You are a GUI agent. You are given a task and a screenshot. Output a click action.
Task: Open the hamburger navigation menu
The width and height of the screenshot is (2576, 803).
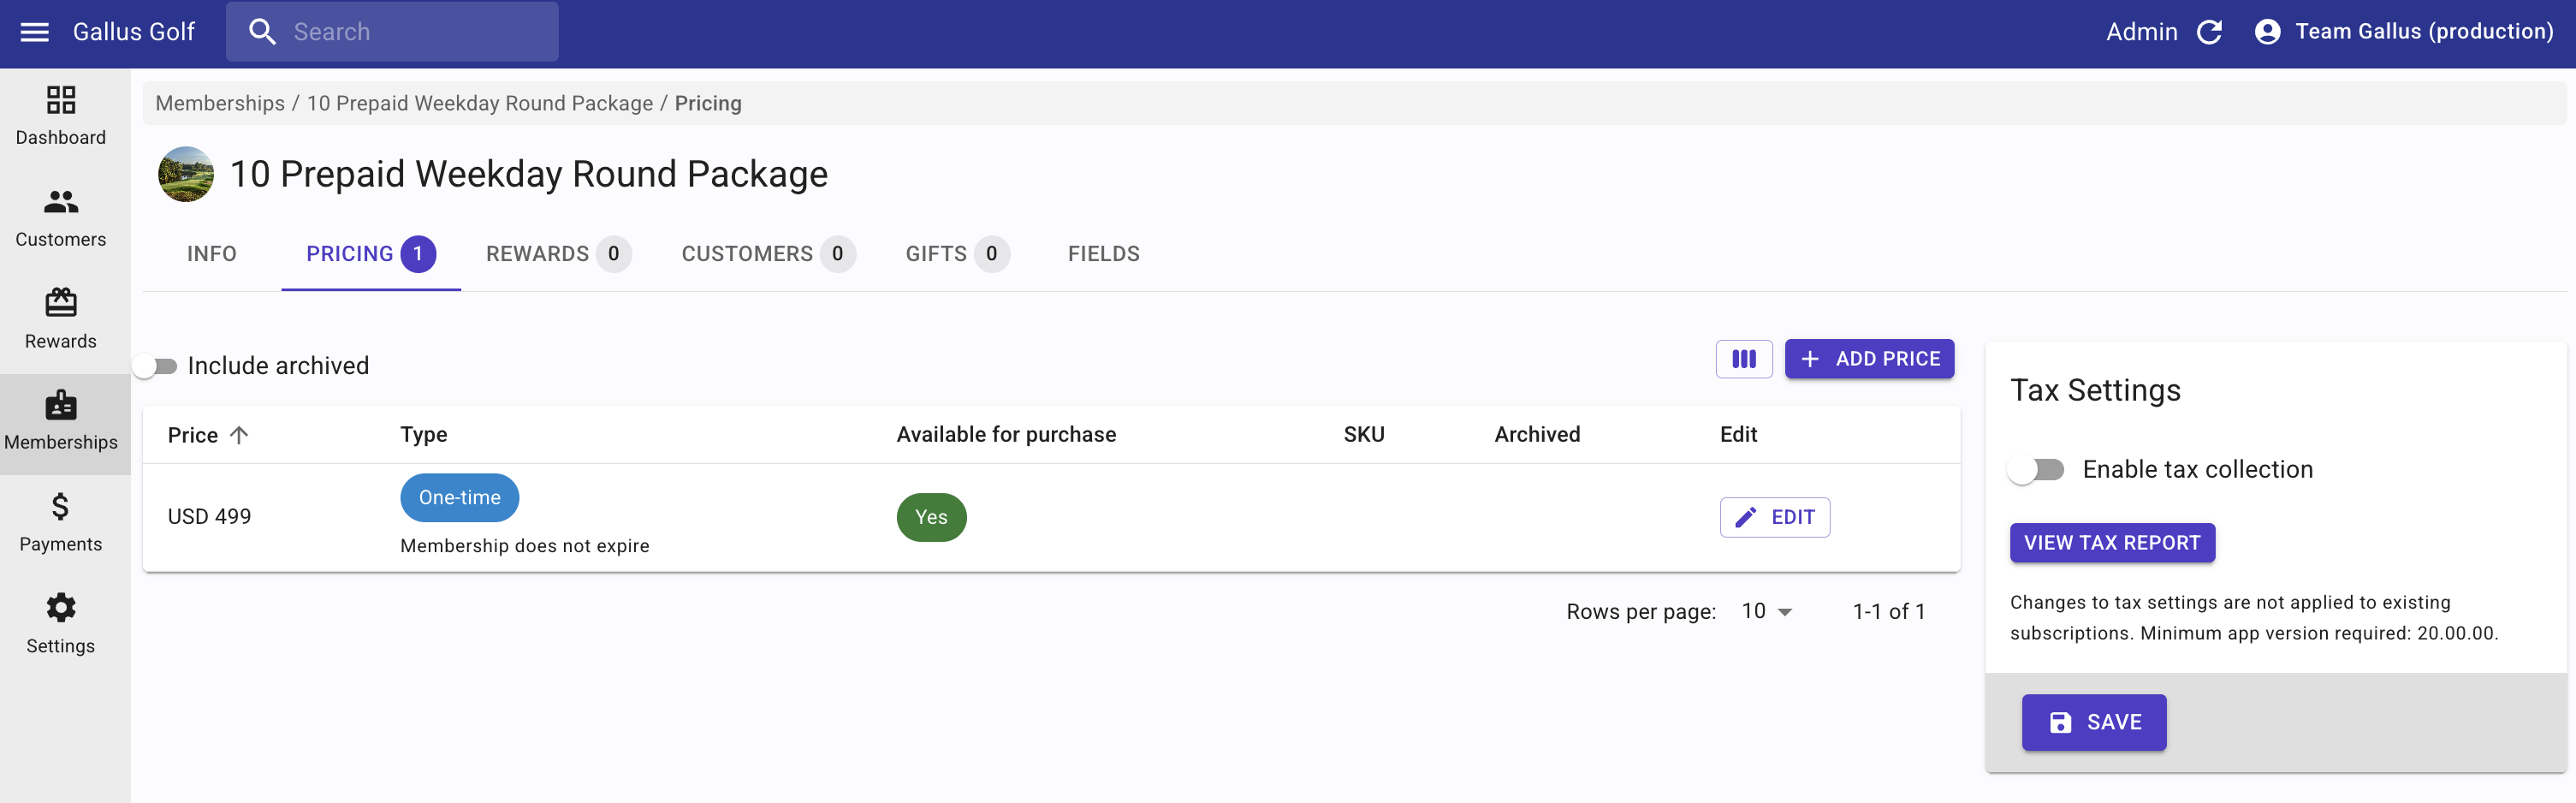(35, 32)
